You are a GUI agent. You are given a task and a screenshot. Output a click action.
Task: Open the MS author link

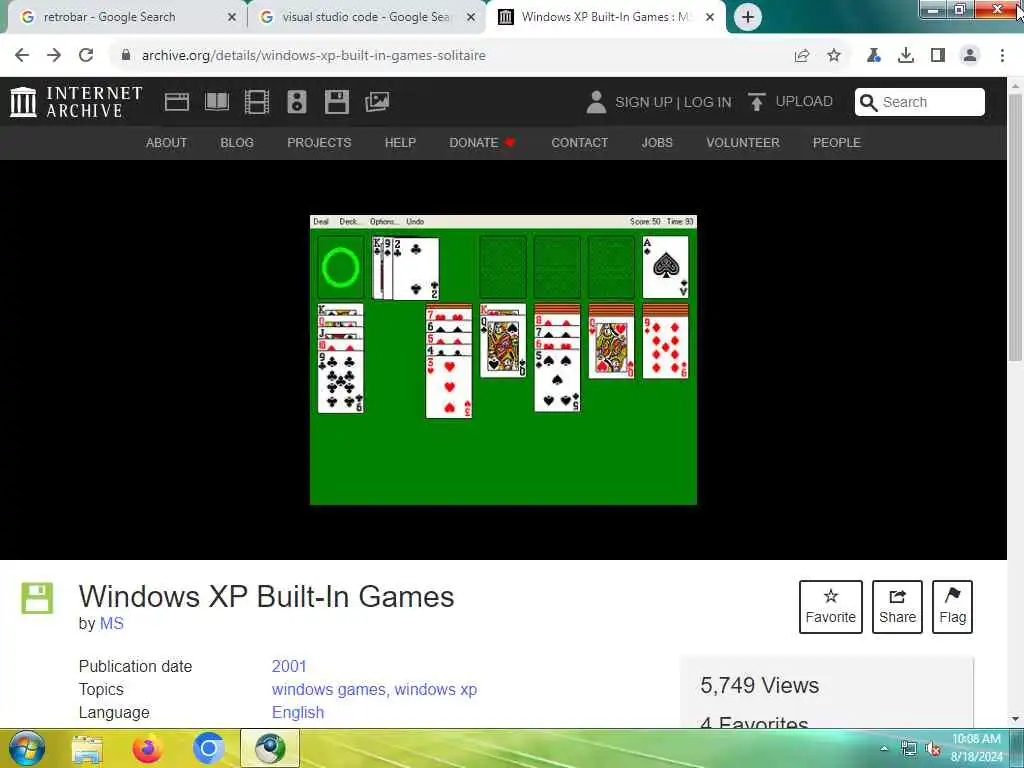[111, 624]
